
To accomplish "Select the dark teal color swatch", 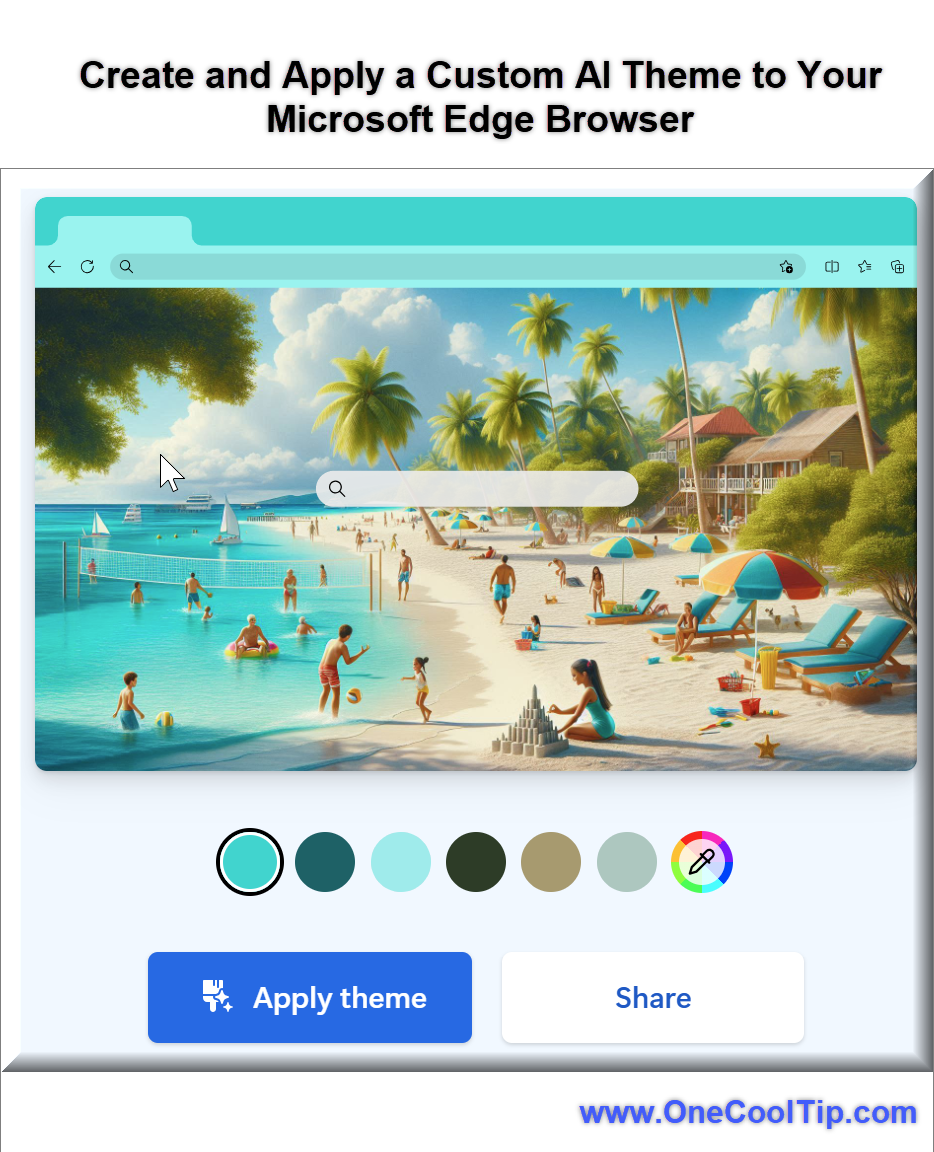I will 325,862.
